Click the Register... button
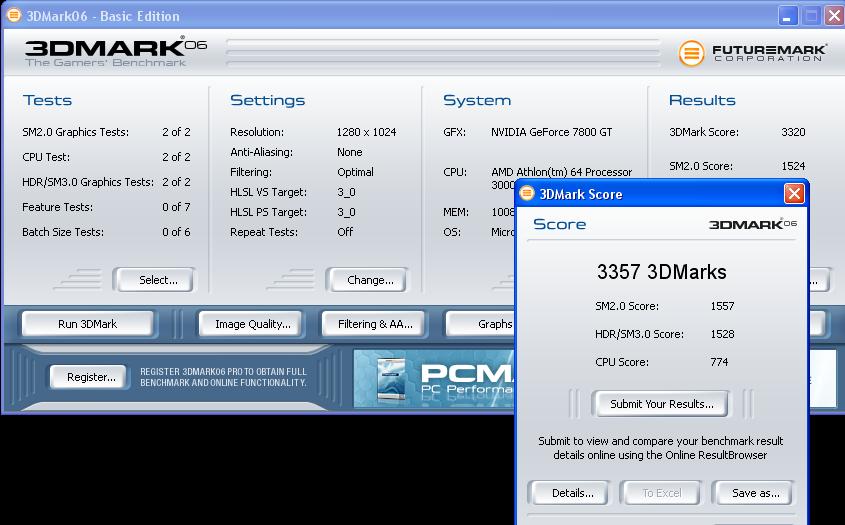The height and width of the screenshot is (525, 845). [x=90, y=377]
